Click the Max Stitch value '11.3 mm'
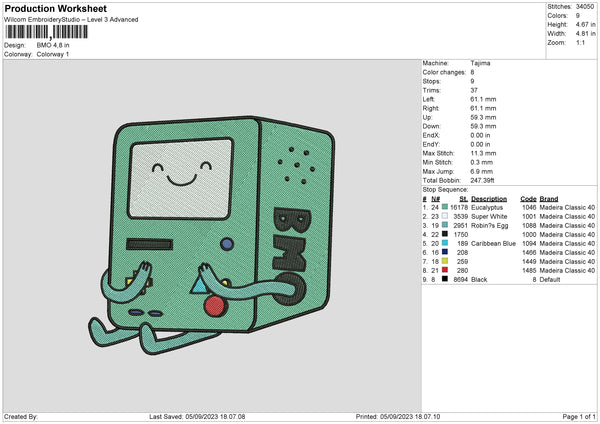Viewport: 600px width, 424px height. point(483,153)
